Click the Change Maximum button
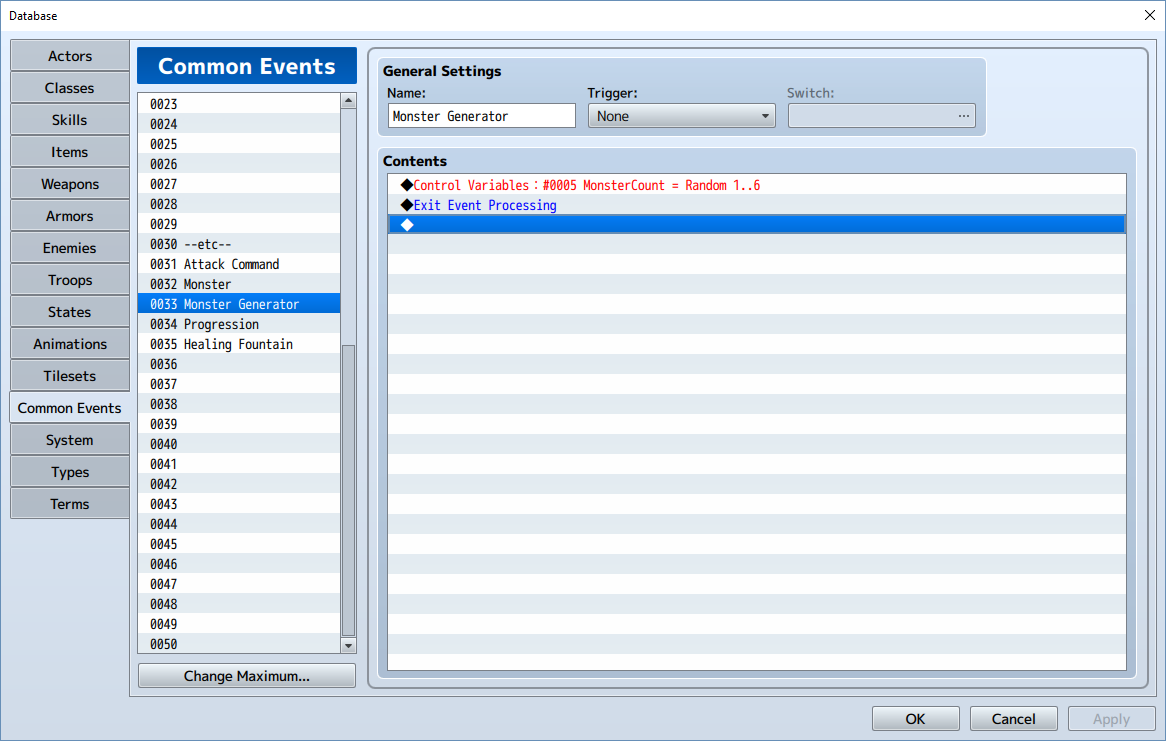 [247, 676]
